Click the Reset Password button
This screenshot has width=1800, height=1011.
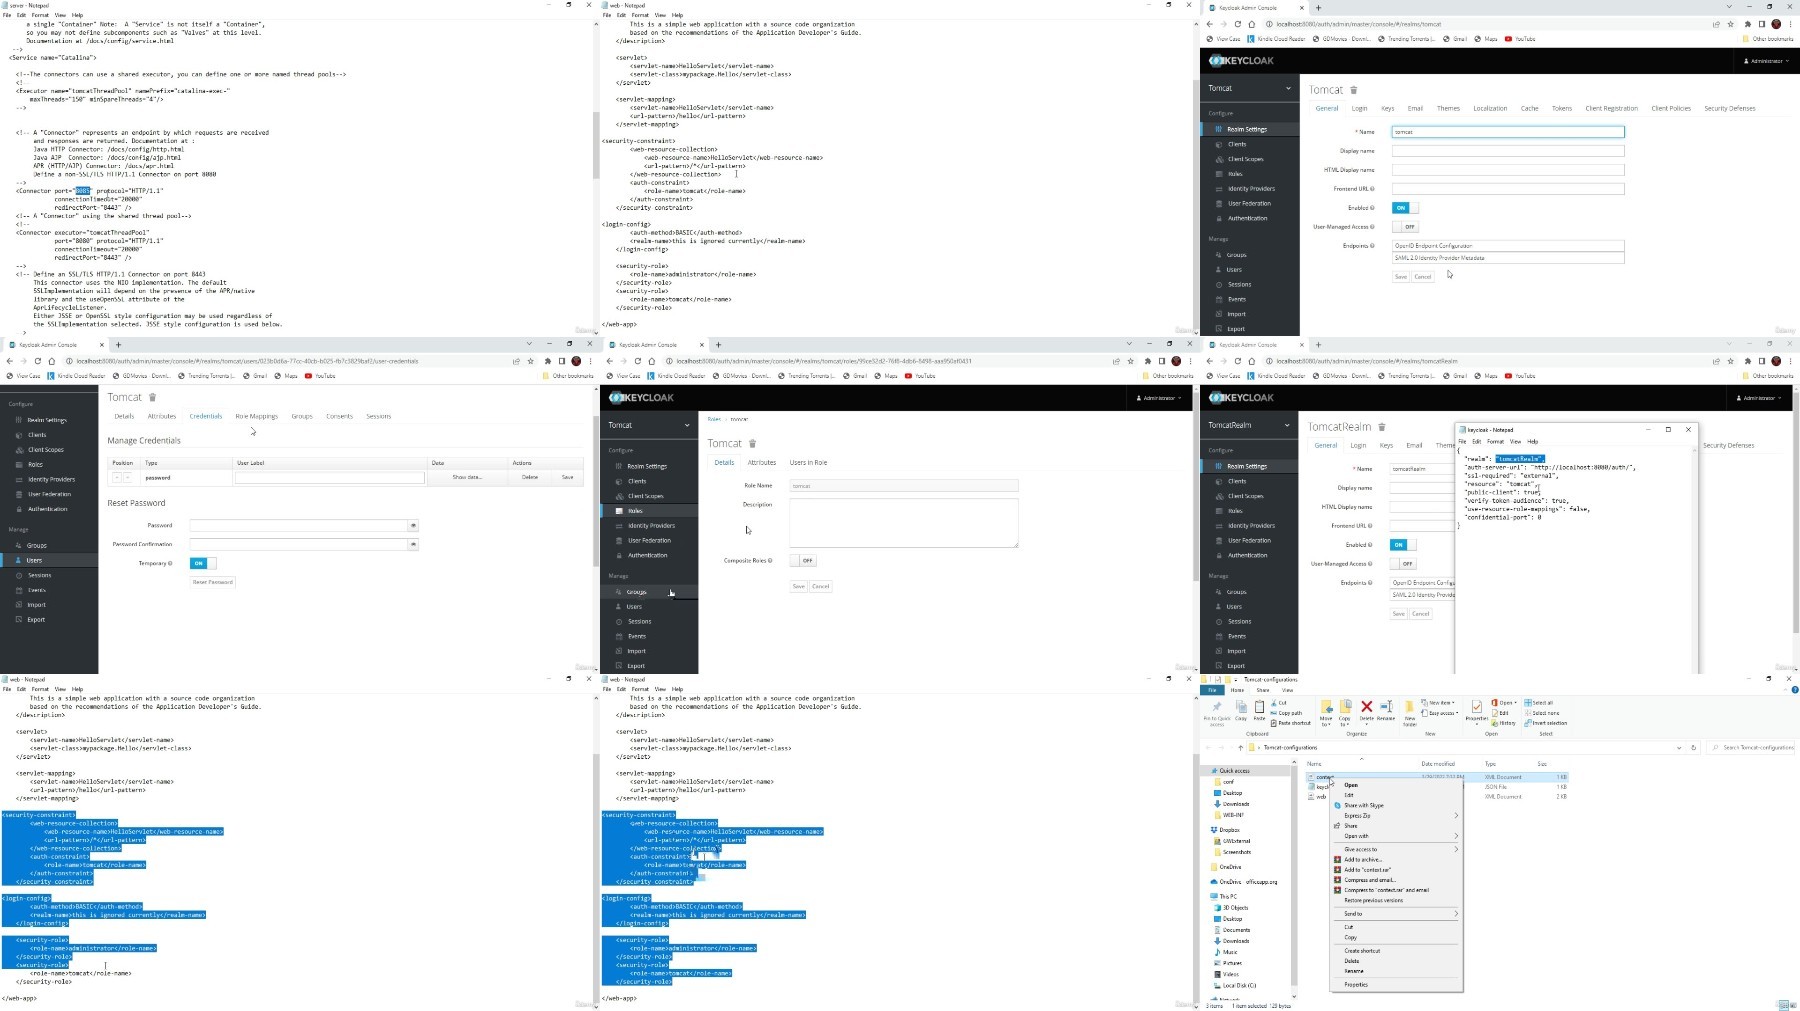(x=212, y=582)
